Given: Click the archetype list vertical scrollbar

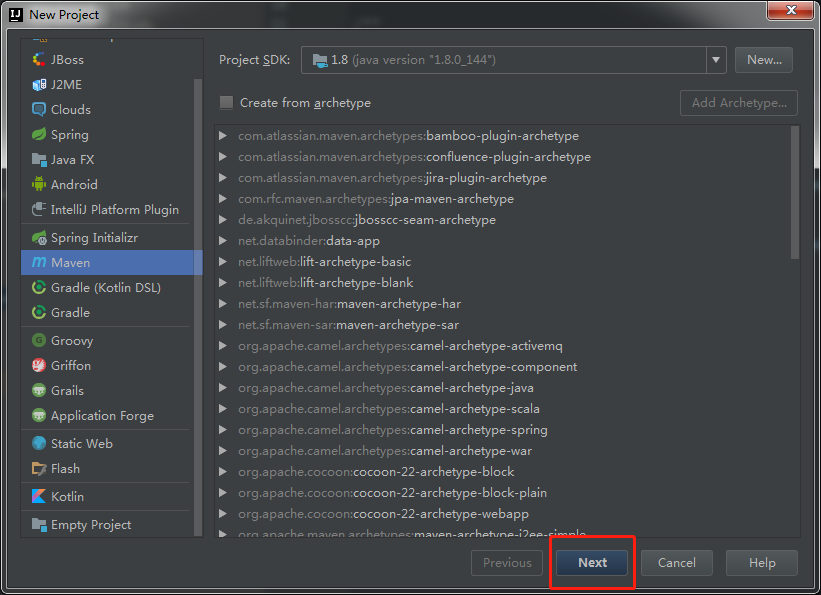Looking at the screenshot, I should pyautogui.click(x=795, y=192).
